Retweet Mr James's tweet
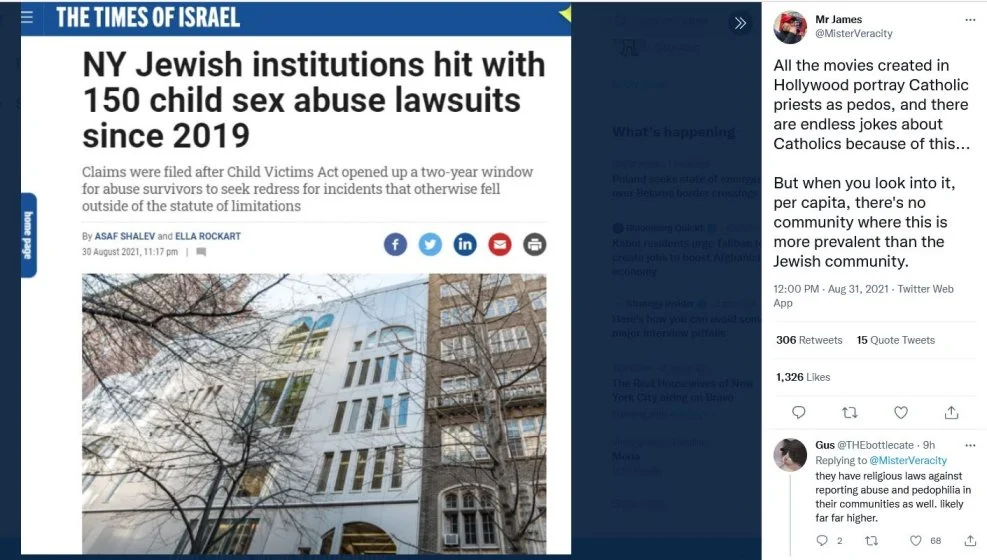 [850, 412]
